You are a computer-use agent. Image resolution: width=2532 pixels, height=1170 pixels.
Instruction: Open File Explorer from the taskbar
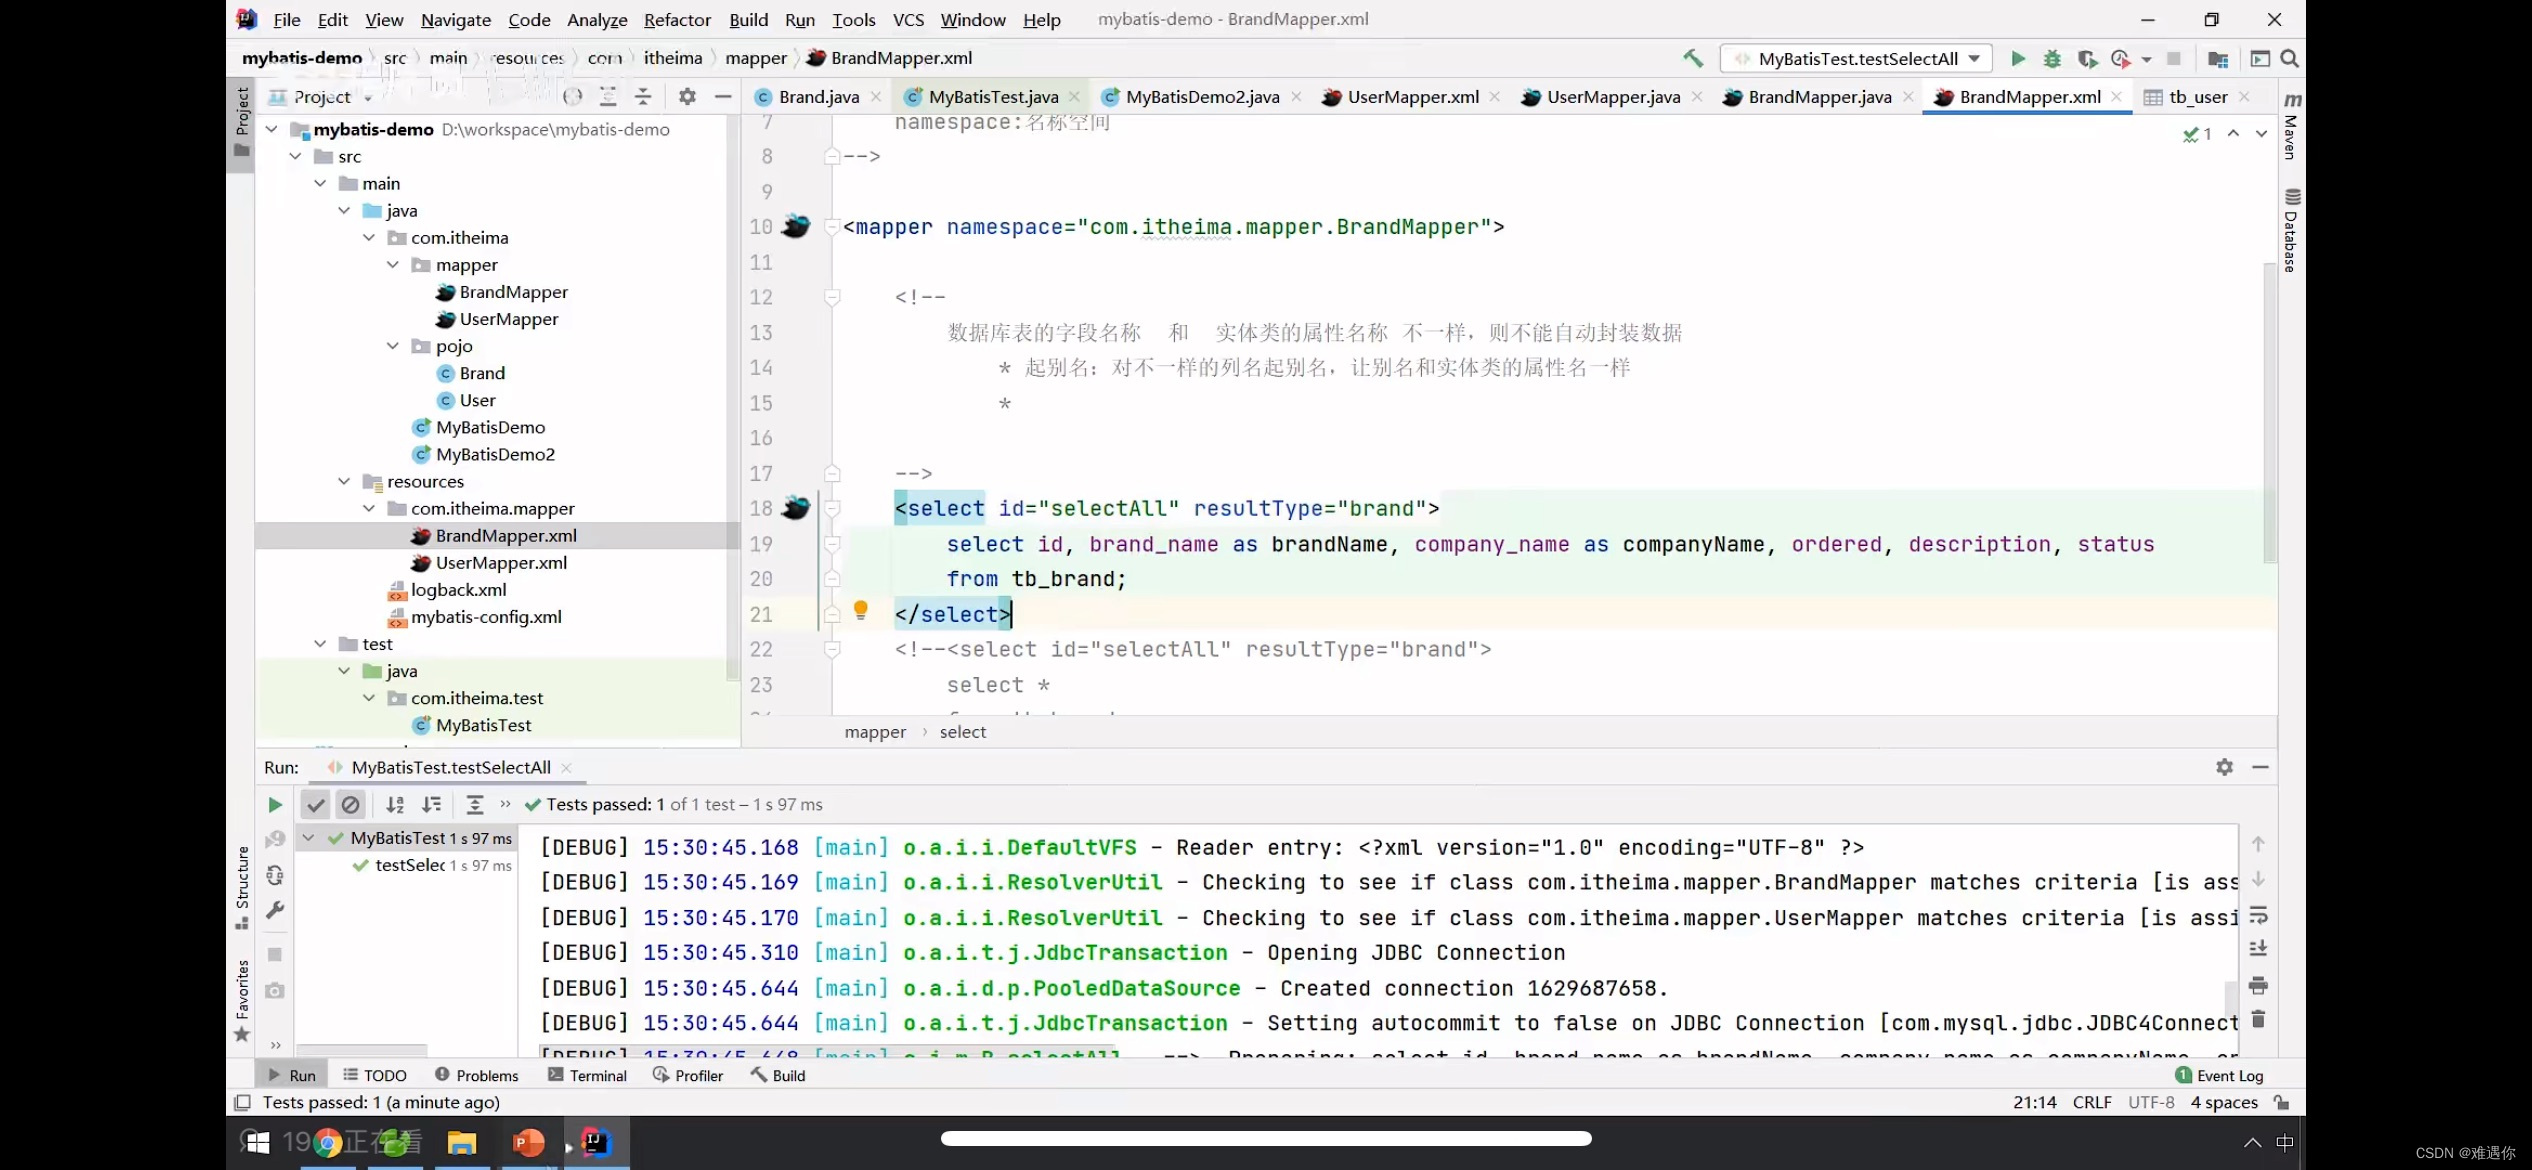coord(461,1141)
